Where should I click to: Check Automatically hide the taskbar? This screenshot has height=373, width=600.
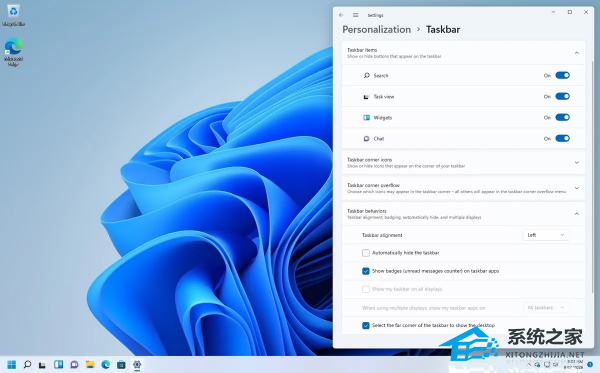tap(366, 253)
